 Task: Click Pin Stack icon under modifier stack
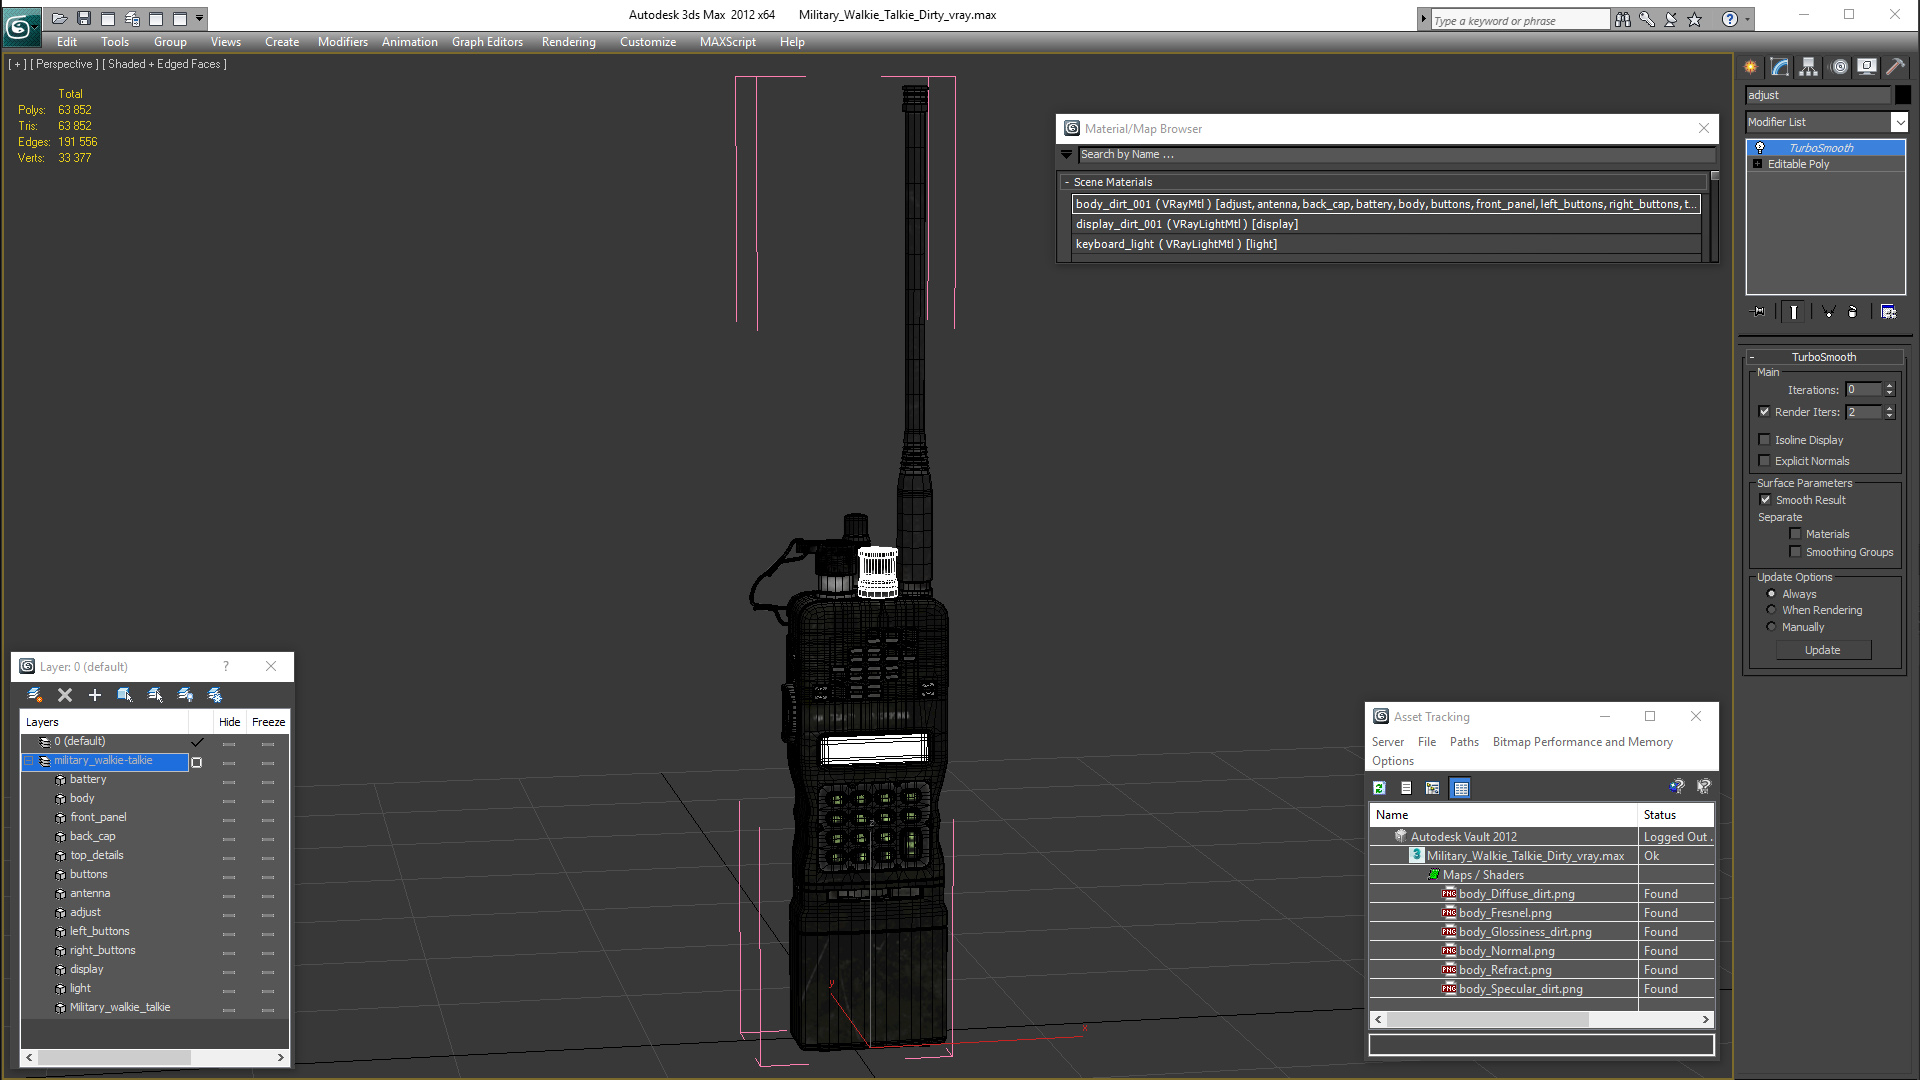coord(1759,312)
